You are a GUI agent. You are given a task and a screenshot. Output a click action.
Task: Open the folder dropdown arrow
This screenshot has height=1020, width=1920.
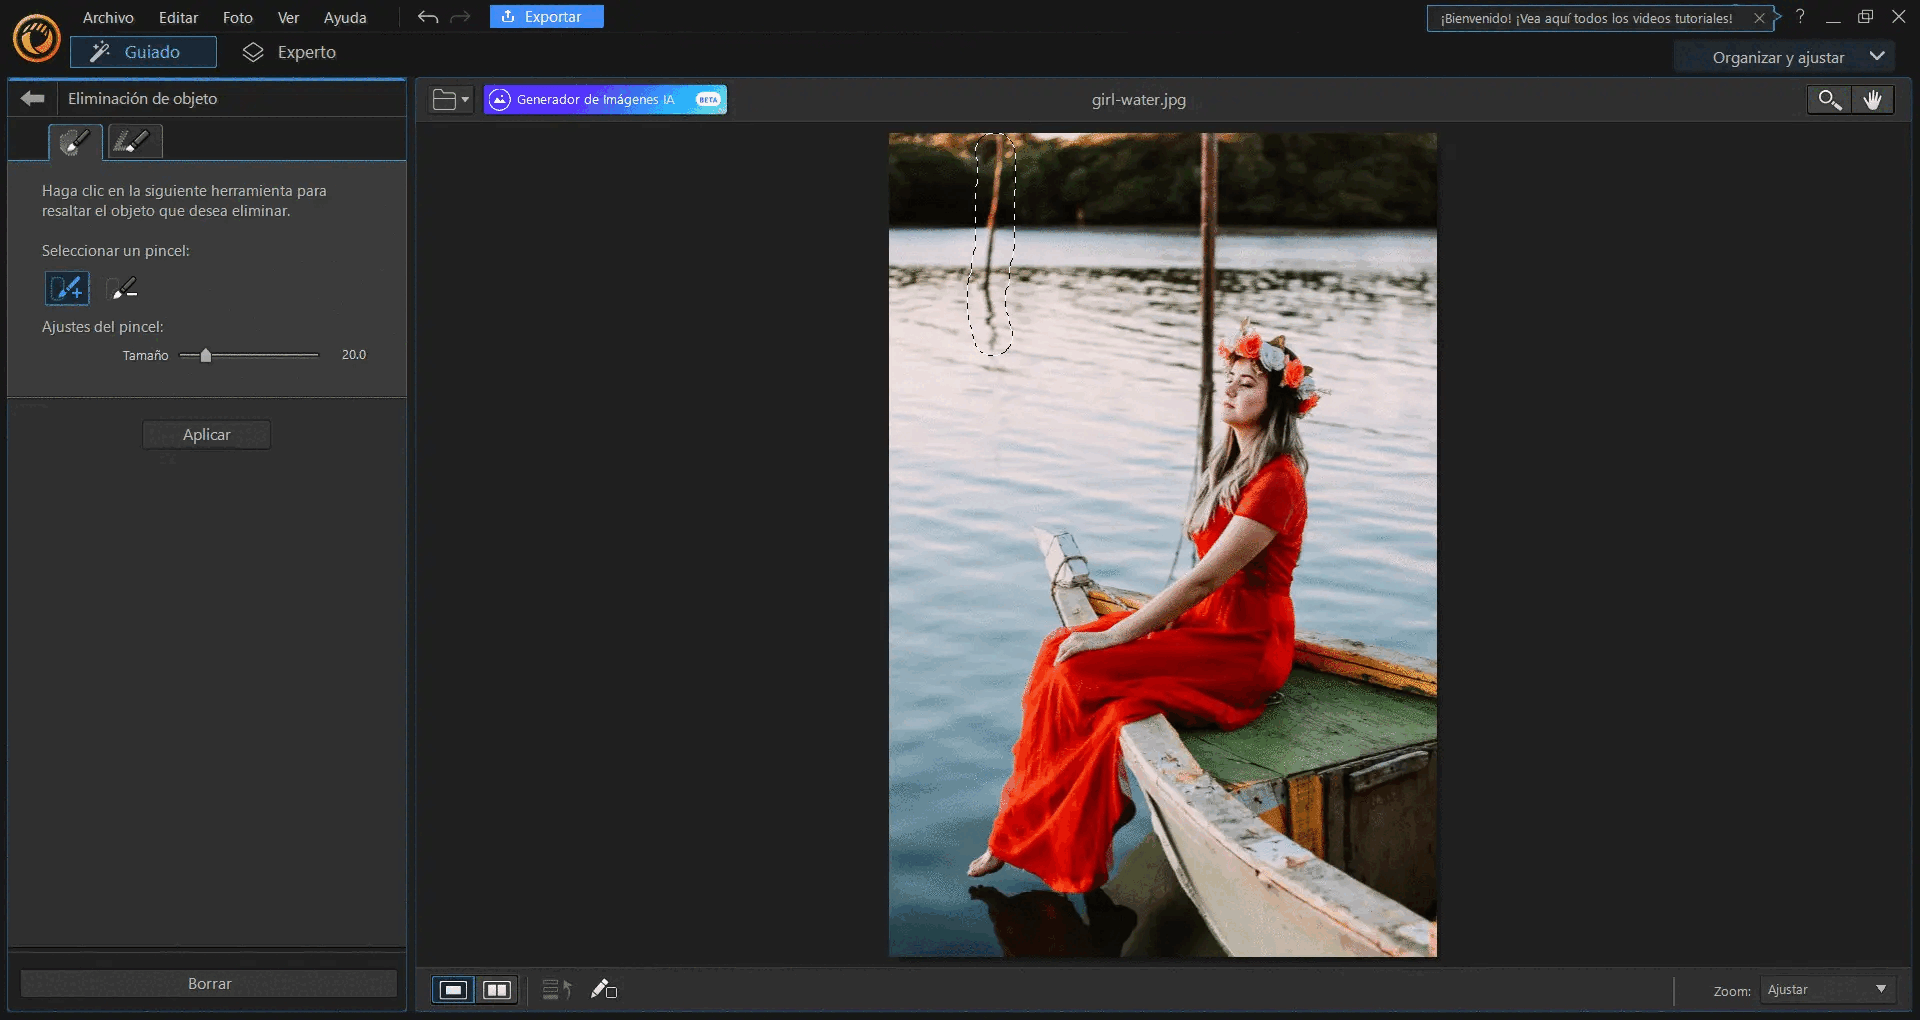(465, 99)
